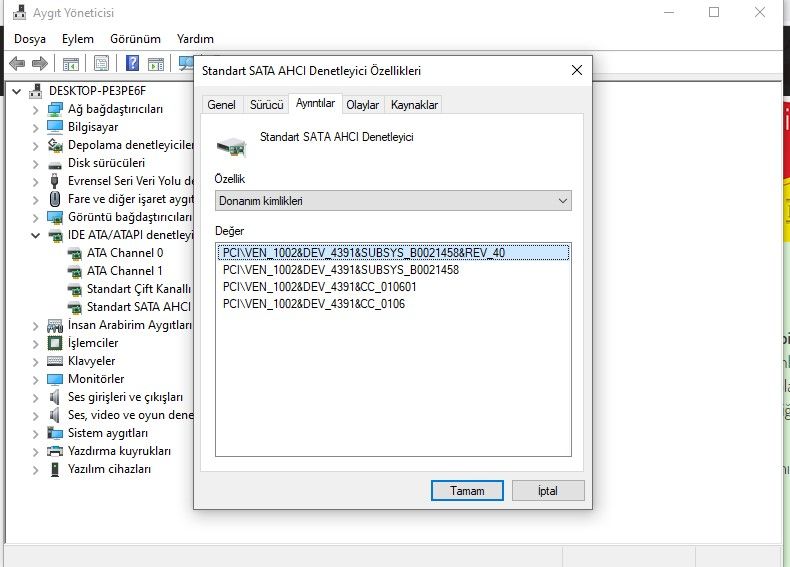Click the action pane toolbar icon

[x=156, y=64]
